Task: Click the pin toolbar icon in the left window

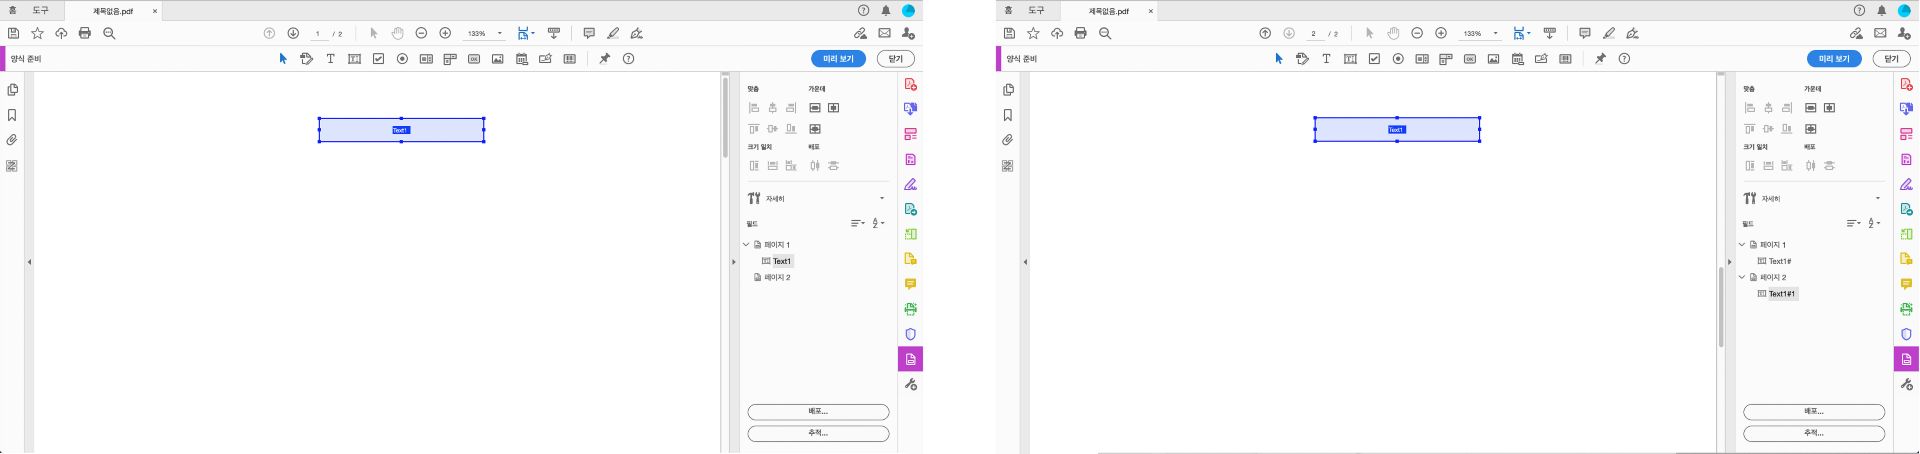Action: click(x=604, y=59)
